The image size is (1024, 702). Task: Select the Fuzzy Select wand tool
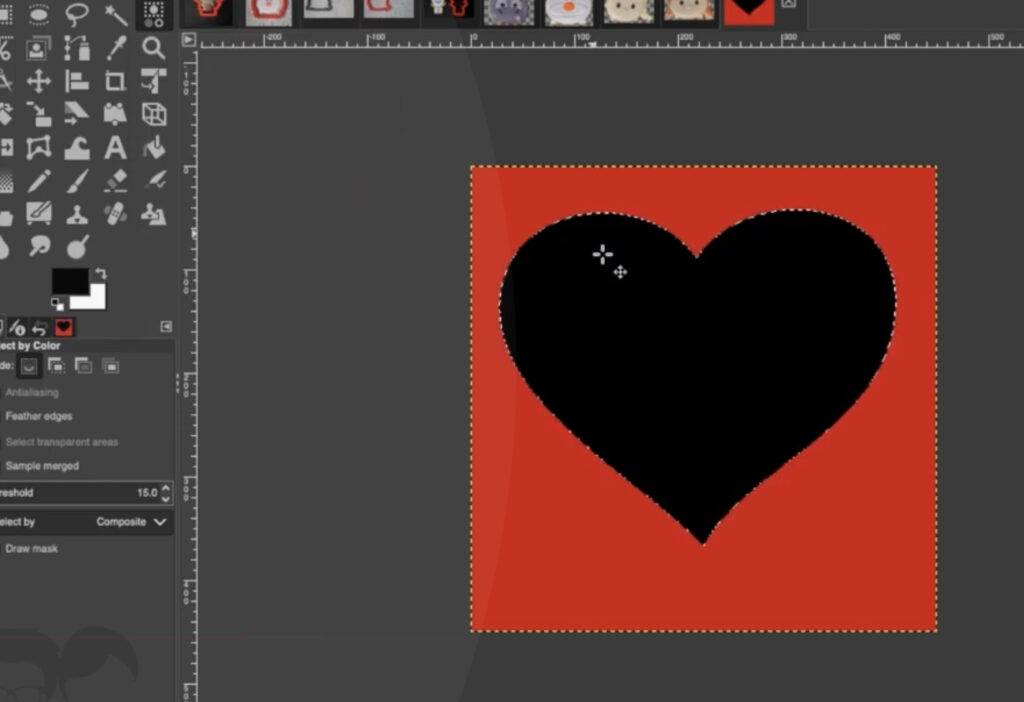tap(116, 14)
